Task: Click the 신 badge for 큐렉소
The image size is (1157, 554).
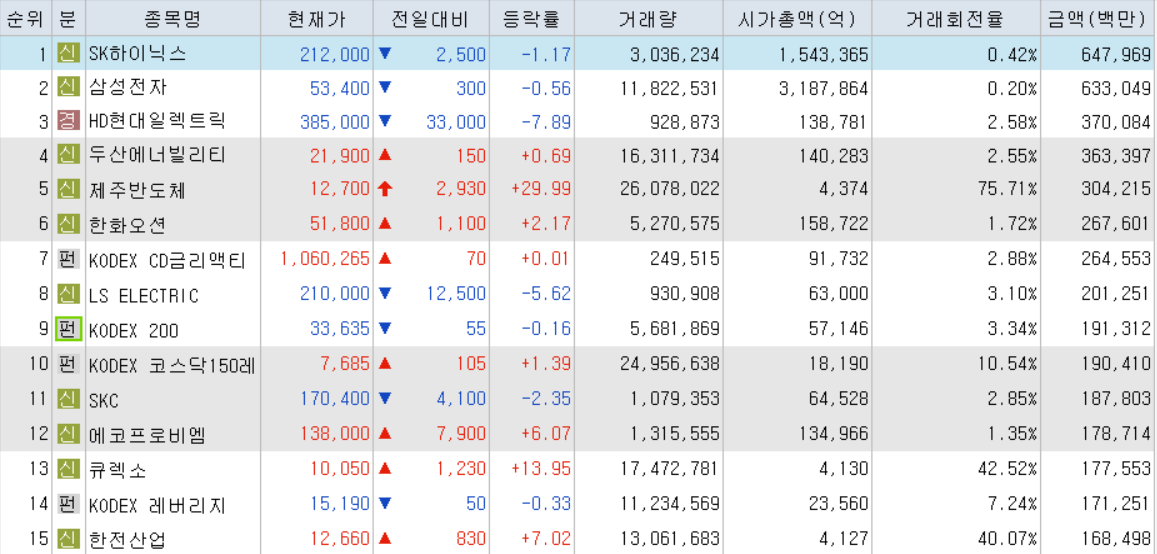Action: 68,468
